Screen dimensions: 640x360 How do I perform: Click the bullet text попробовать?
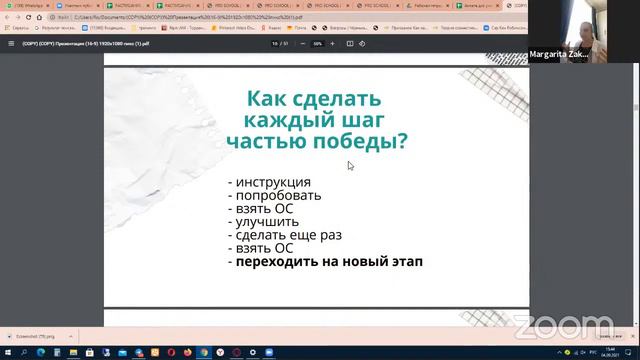pyautogui.click(x=278, y=196)
